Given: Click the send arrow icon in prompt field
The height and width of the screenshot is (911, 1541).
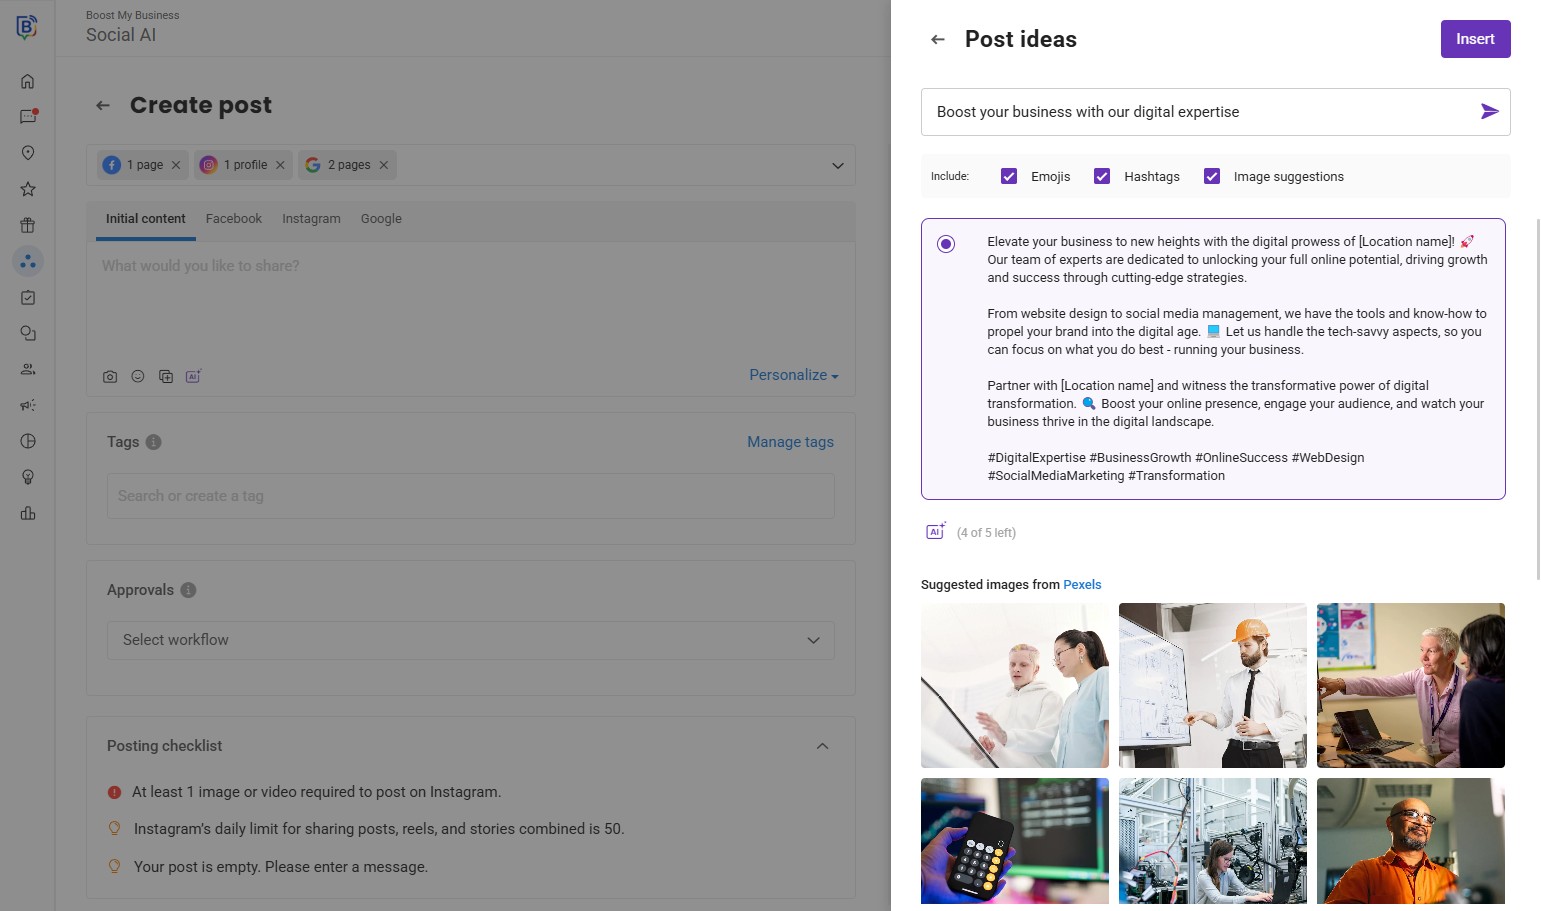Looking at the screenshot, I should click(1489, 112).
